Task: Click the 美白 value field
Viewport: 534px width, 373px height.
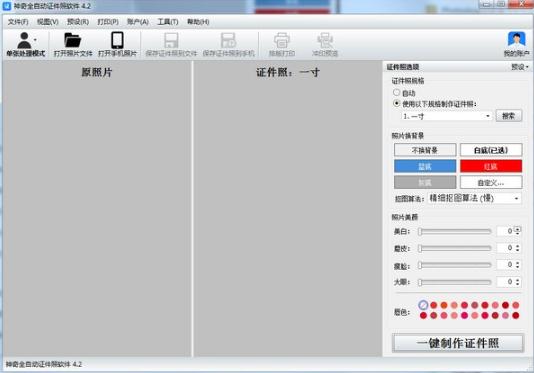Action: (x=505, y=231)
